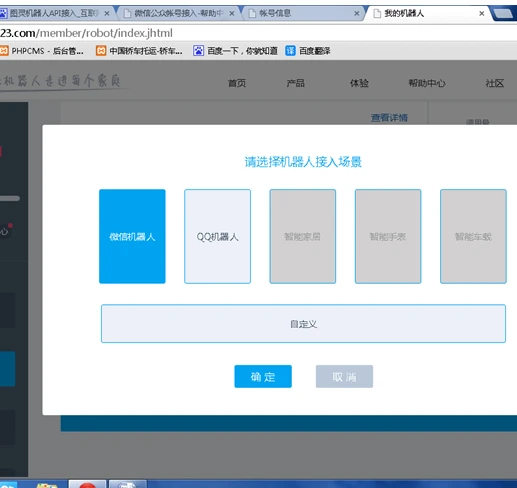The image size is (517, 488).
Task: Click the 查看详情 link
Action: coord(389,118)
